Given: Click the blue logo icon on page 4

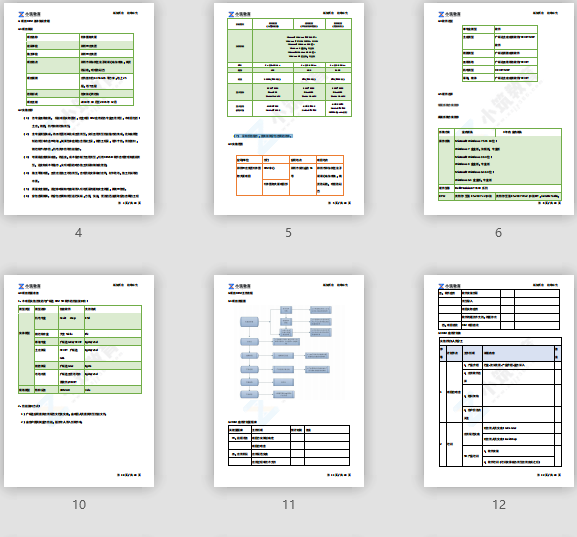Looking at the screenshot, I should pos(21,14).
